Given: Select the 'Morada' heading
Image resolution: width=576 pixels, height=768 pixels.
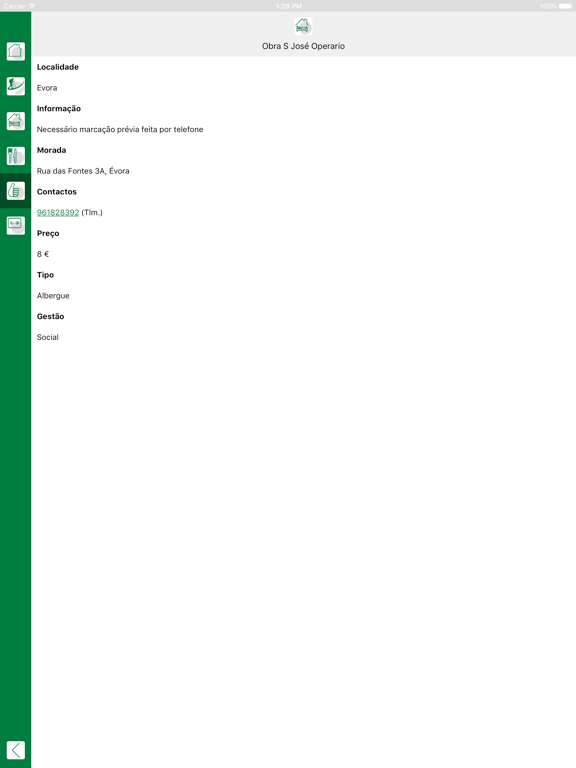Looking at the screenshot, I should pyautogui.click(x=51, y=150).
